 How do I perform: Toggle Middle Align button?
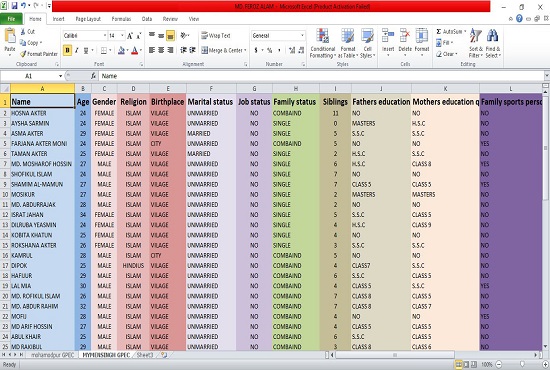161,35
